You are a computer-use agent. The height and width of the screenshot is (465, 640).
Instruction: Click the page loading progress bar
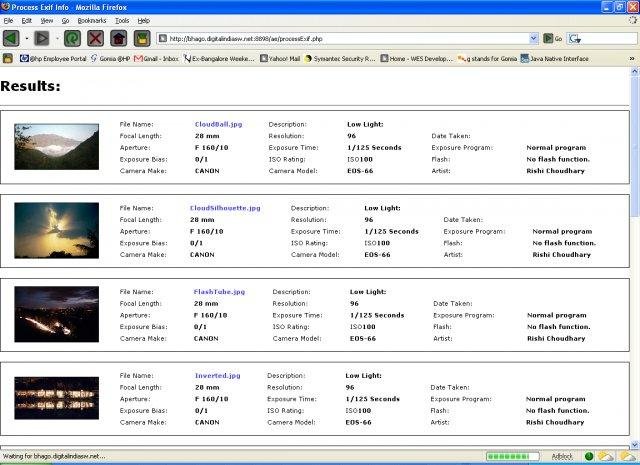pos(513,456)
